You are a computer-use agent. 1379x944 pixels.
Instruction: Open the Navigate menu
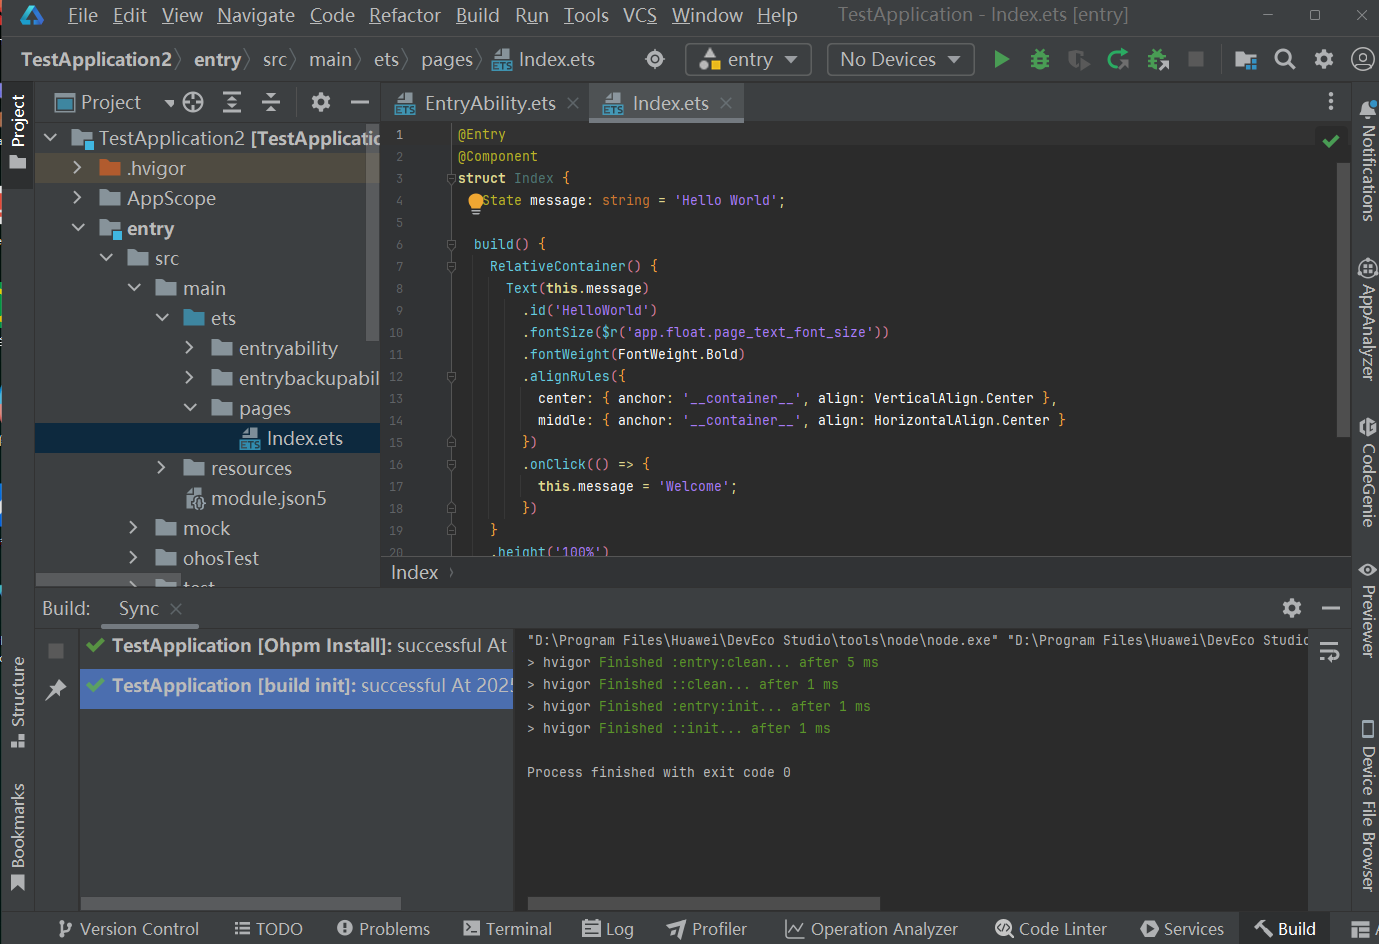click(256, 15)
